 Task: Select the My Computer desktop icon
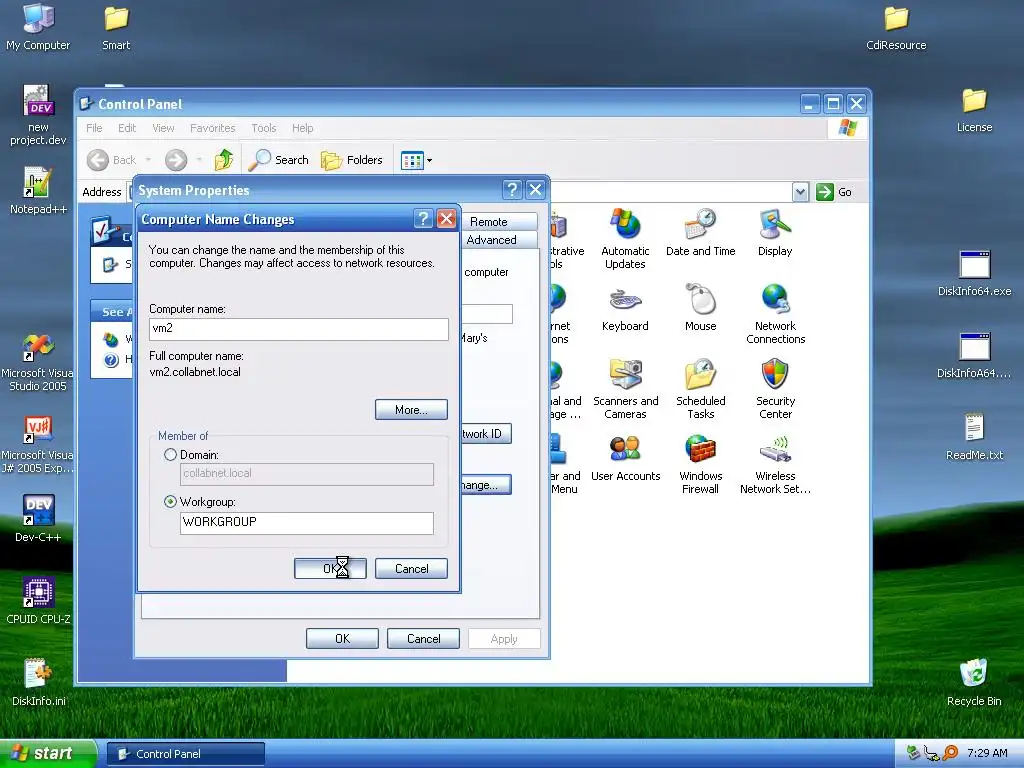[x=38, y=27]
